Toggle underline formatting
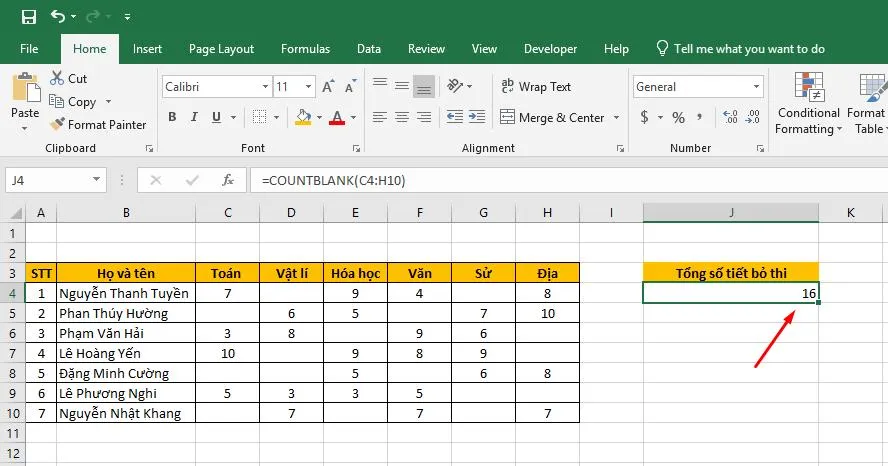 tap(216, 117)
